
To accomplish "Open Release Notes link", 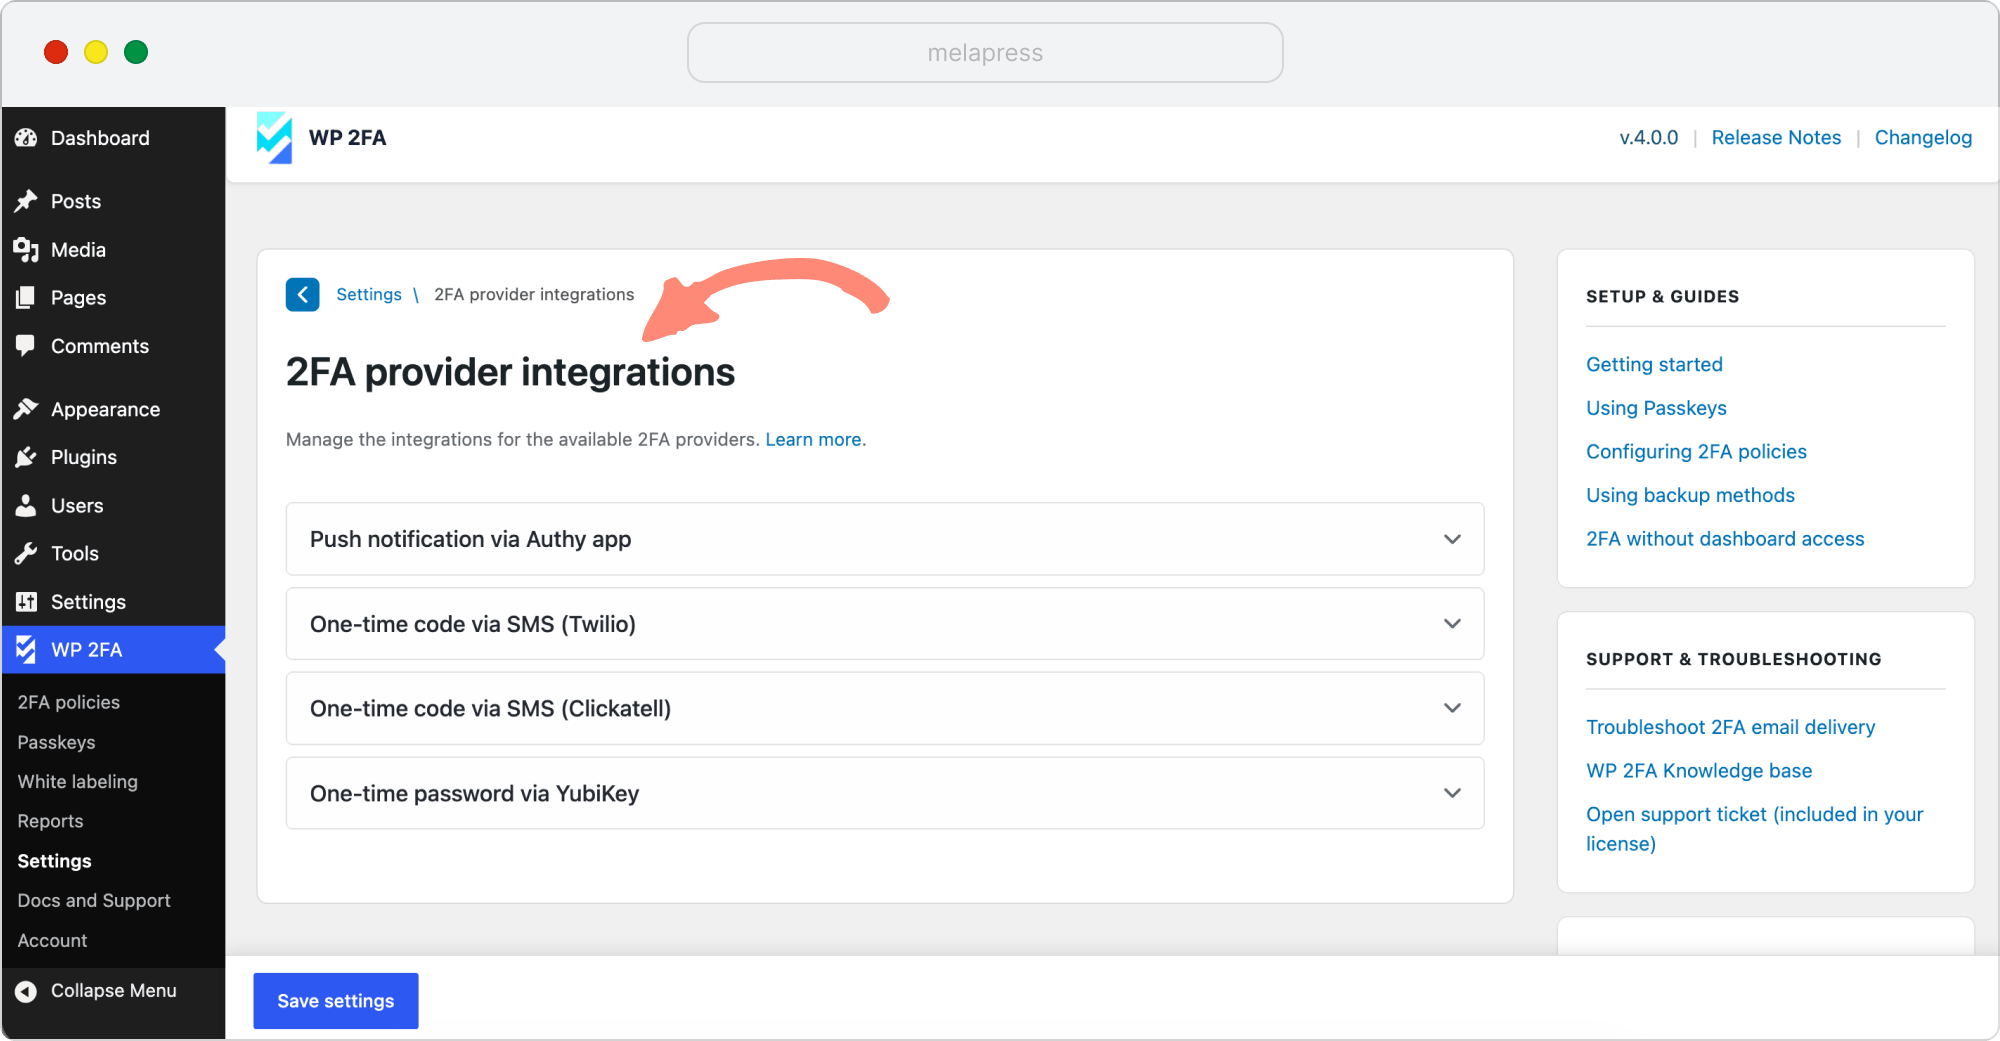I will (x=1776, y=138).
